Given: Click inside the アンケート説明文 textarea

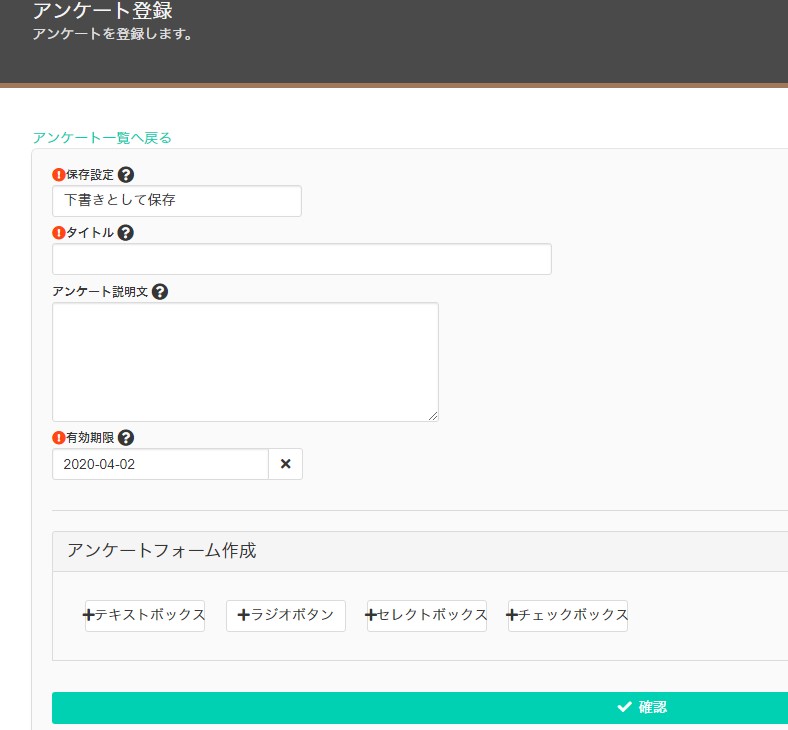Looking at the screenshot, I should coord(245,362).
